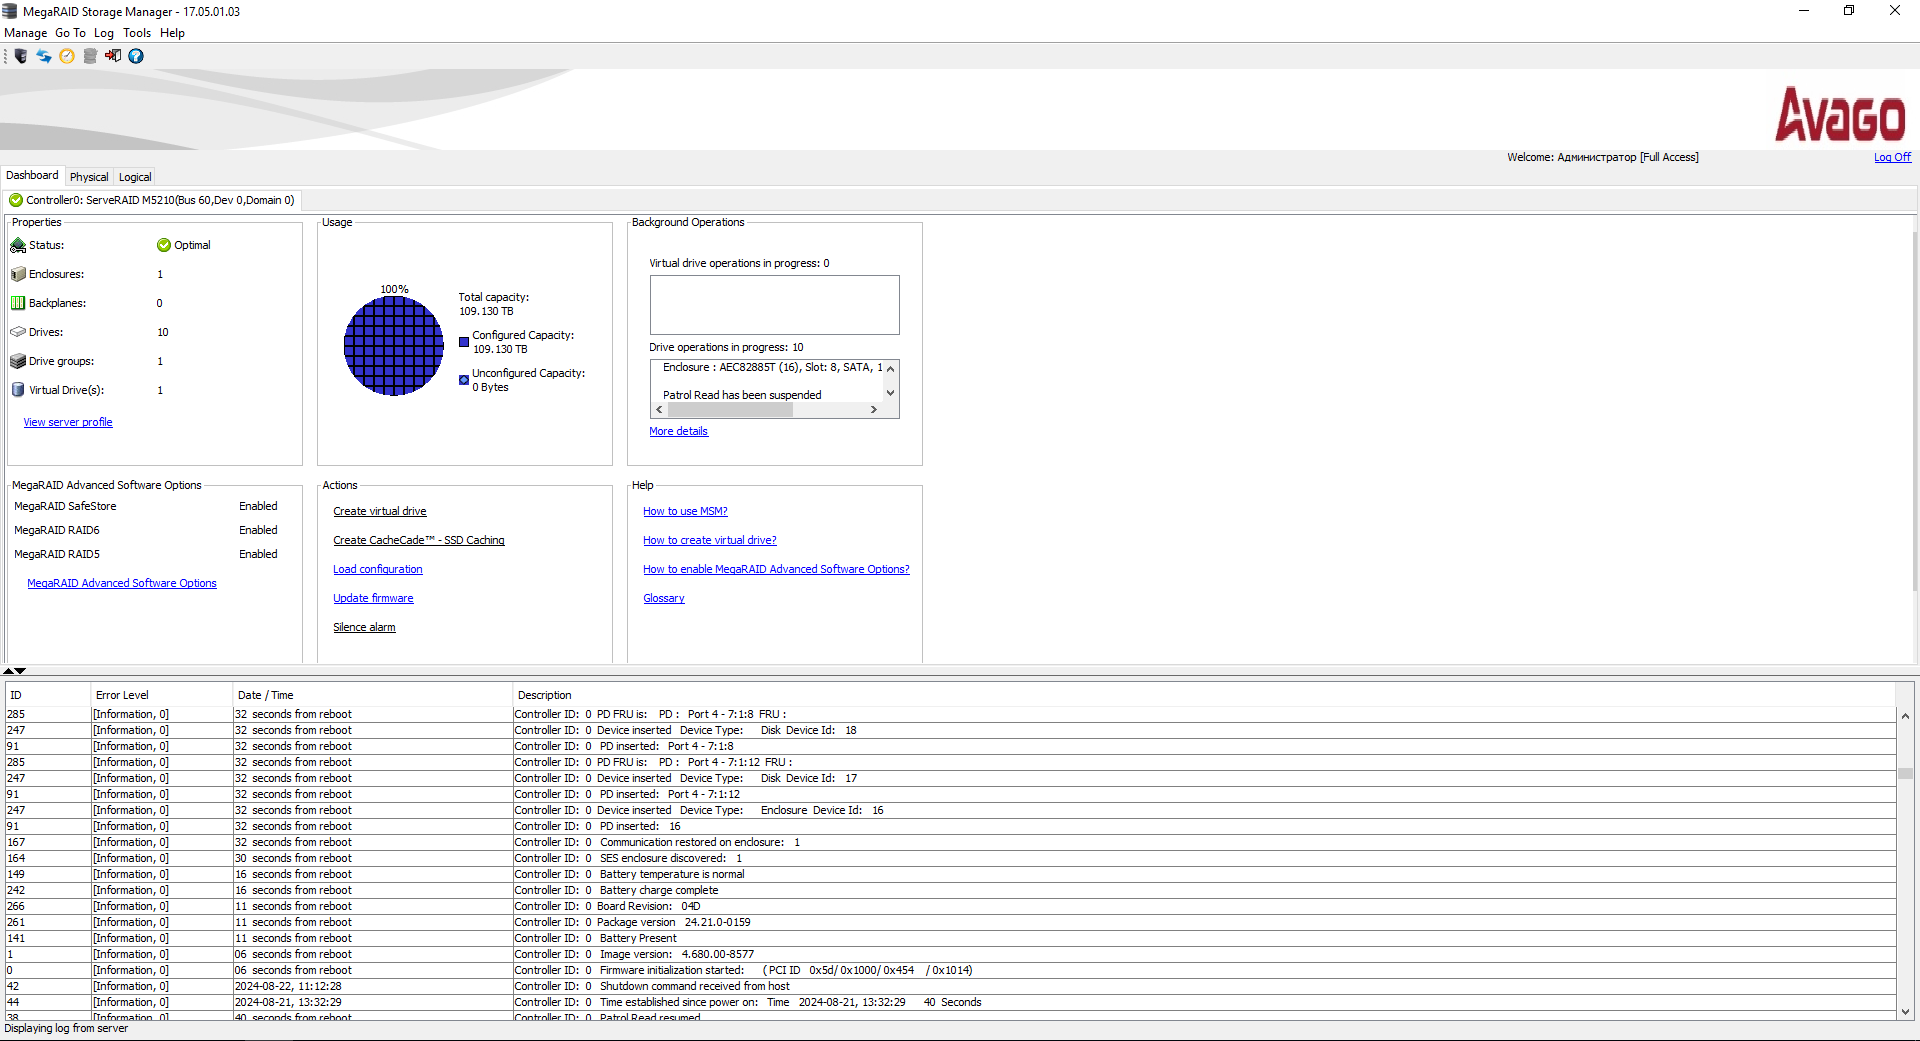Click the log scrollbar down arrow
Viewport: 1920px width, 1041px height.
coord(1906,1012)
